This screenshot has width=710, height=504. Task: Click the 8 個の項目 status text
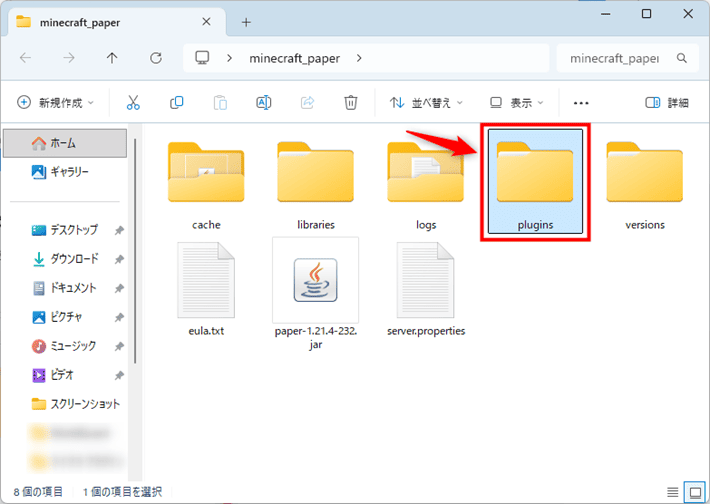click(38, 492)
